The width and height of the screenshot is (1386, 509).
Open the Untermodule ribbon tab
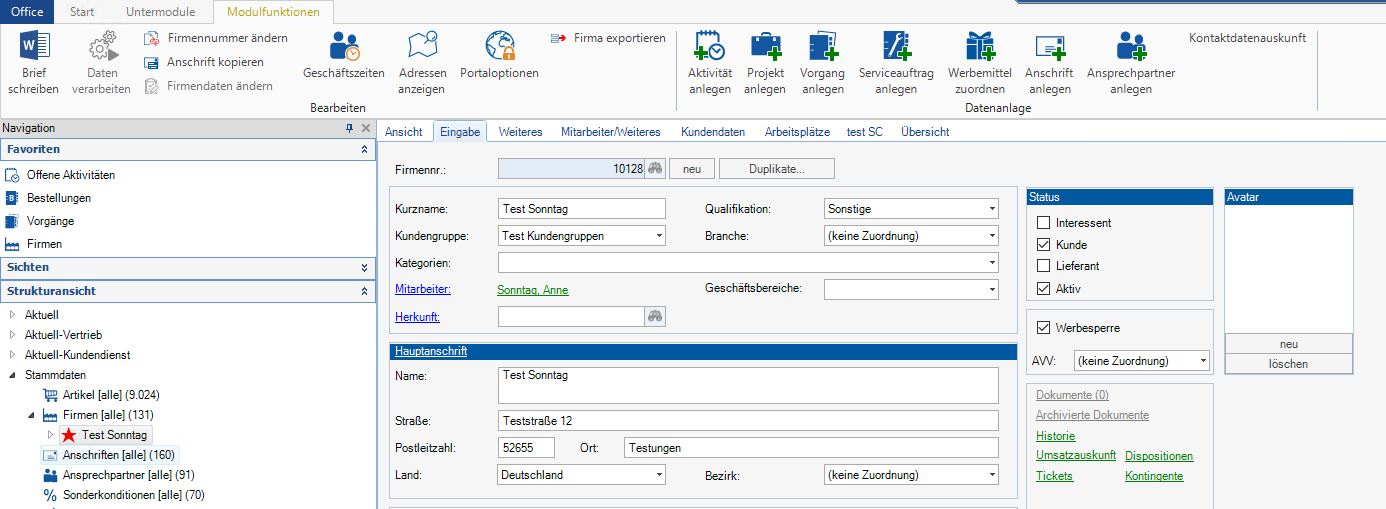pyautogui.click(x=160, y=12)
